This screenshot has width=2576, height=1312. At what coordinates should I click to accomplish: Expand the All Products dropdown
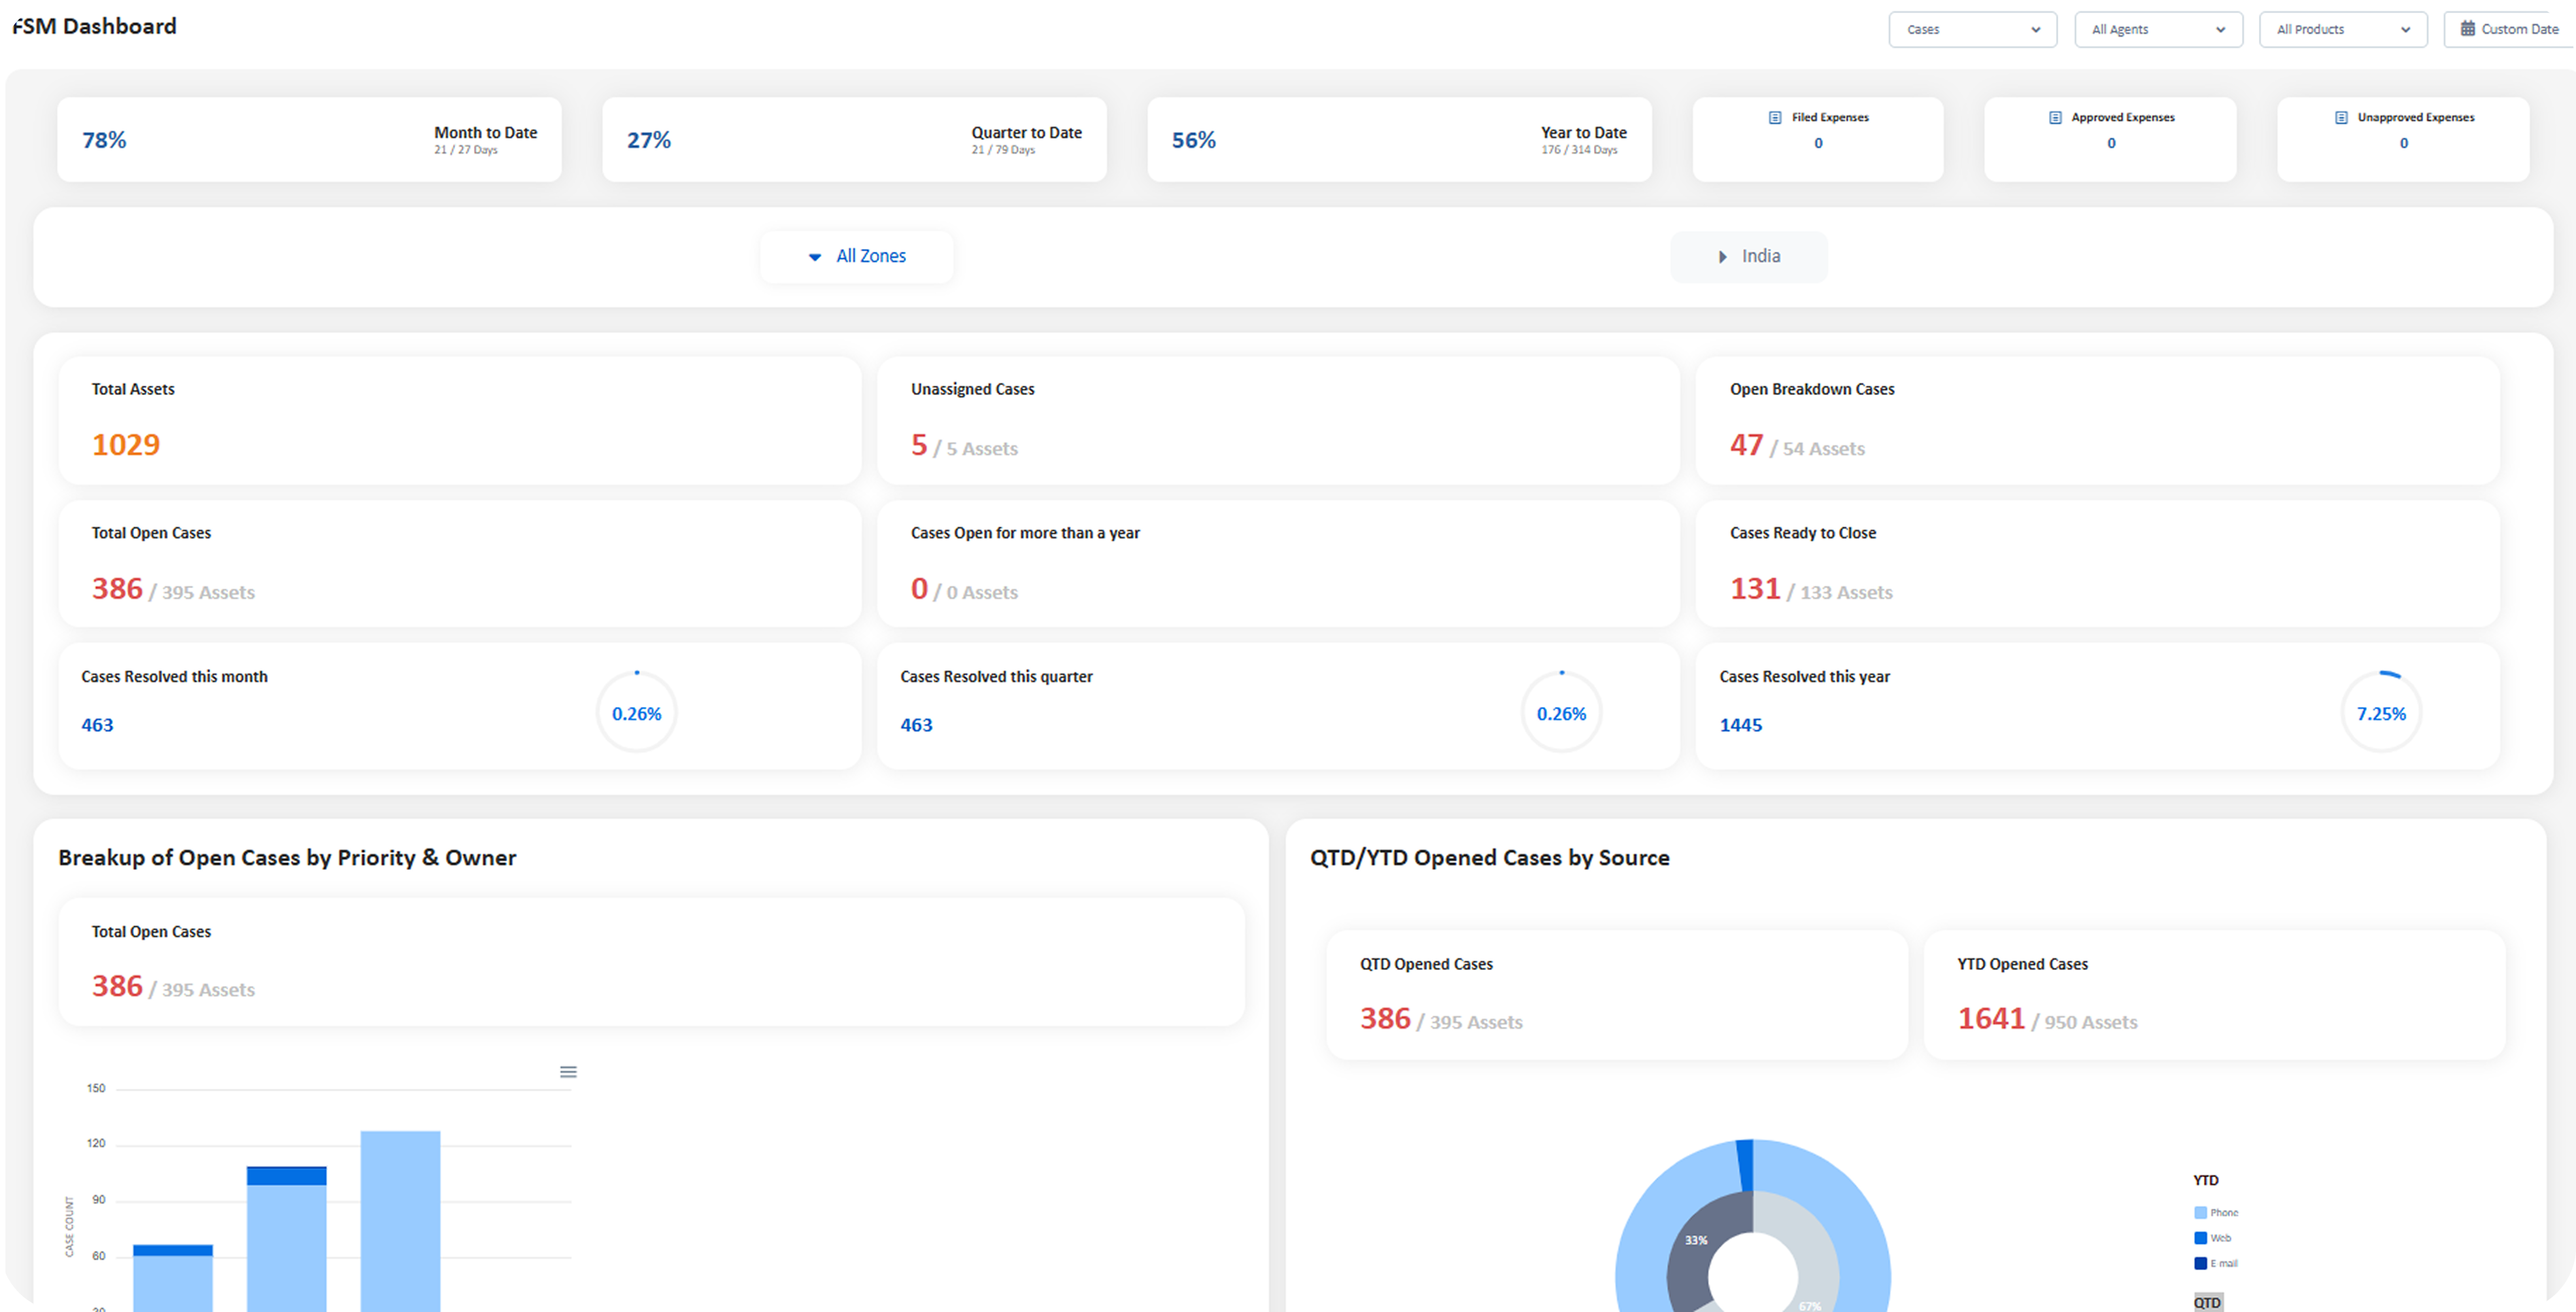click(2342, 29)
